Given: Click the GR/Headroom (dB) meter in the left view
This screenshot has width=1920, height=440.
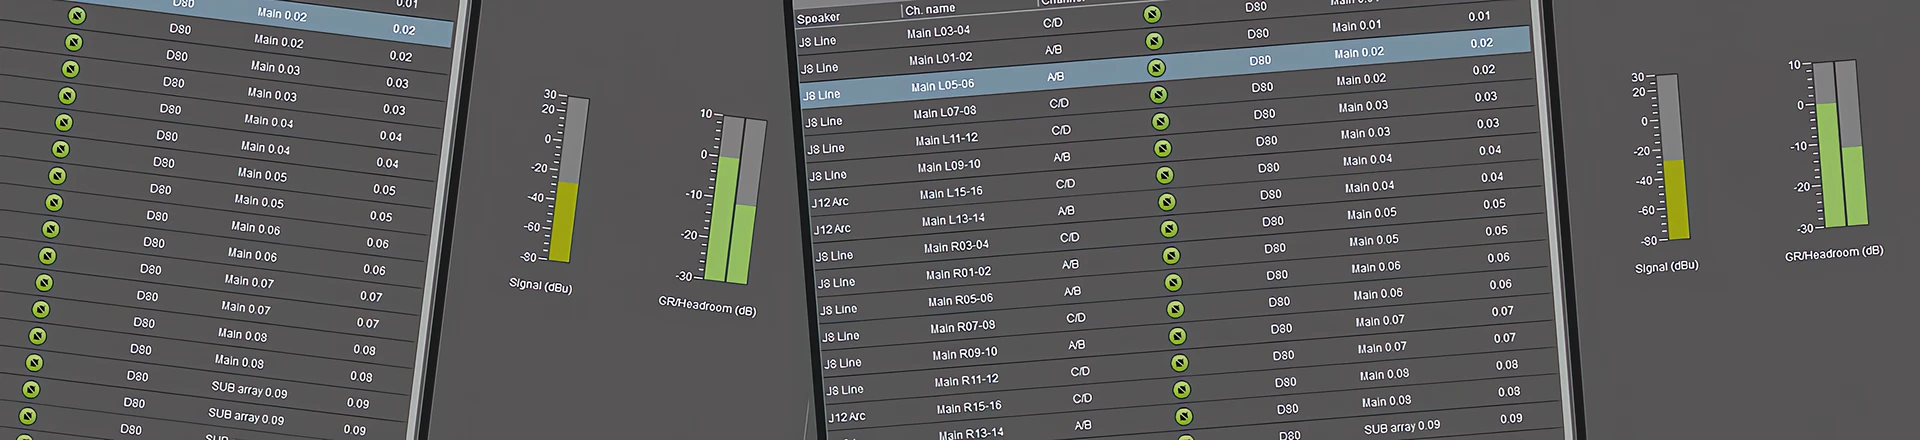Looking at the screenshot, I should pos(736,200).
